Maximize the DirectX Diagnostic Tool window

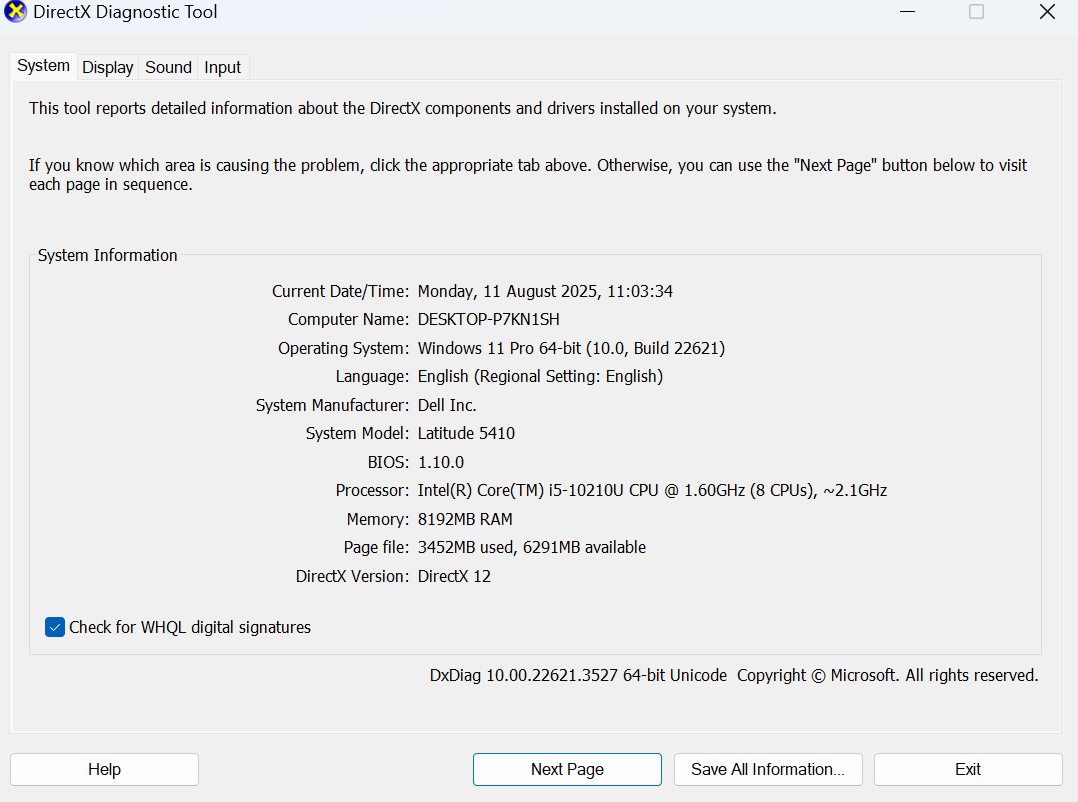pyautogui.click(x=976, y=12)
